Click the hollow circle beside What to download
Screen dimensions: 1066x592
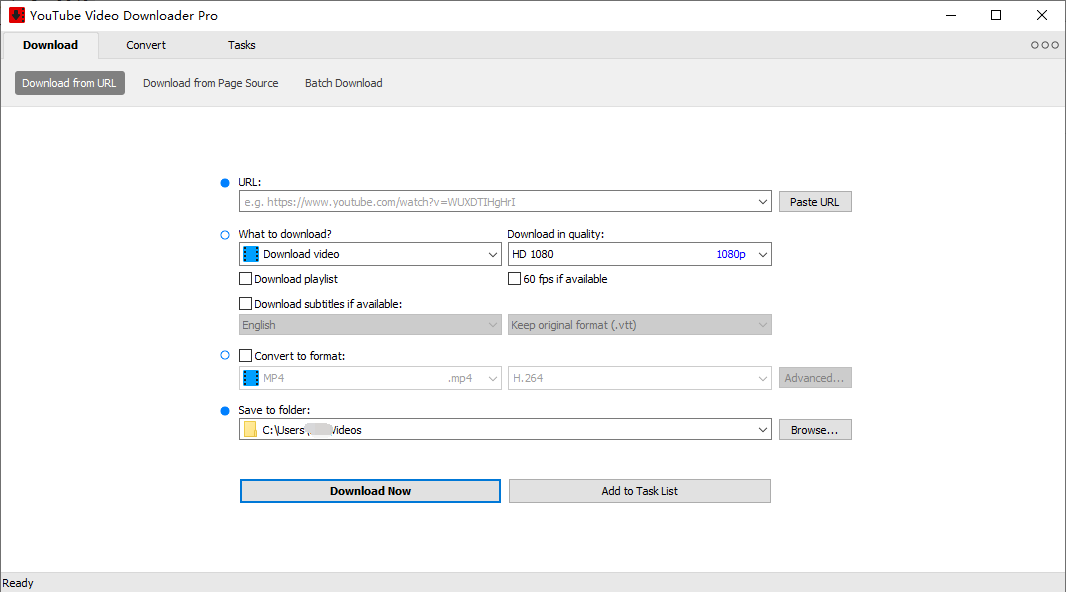[x=224, y=235]
